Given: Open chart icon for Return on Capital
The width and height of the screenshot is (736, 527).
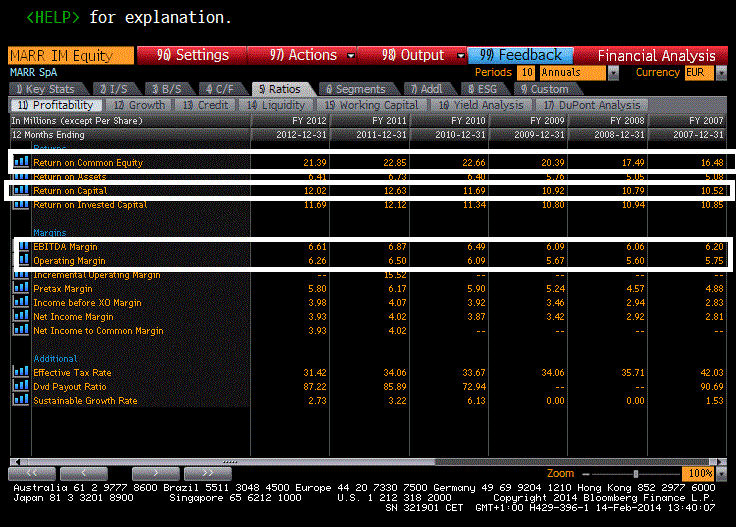Looking at the screenshot, I should 21,190.
